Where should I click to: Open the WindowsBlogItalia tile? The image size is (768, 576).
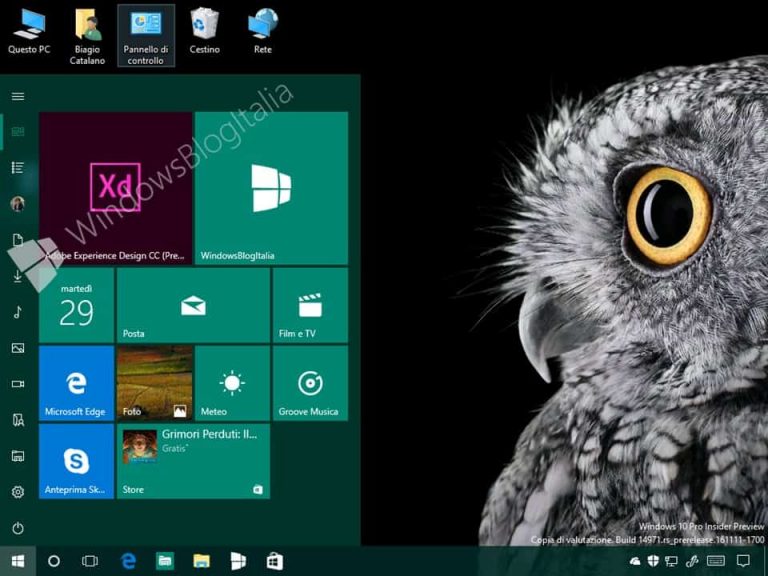[271, 189]
